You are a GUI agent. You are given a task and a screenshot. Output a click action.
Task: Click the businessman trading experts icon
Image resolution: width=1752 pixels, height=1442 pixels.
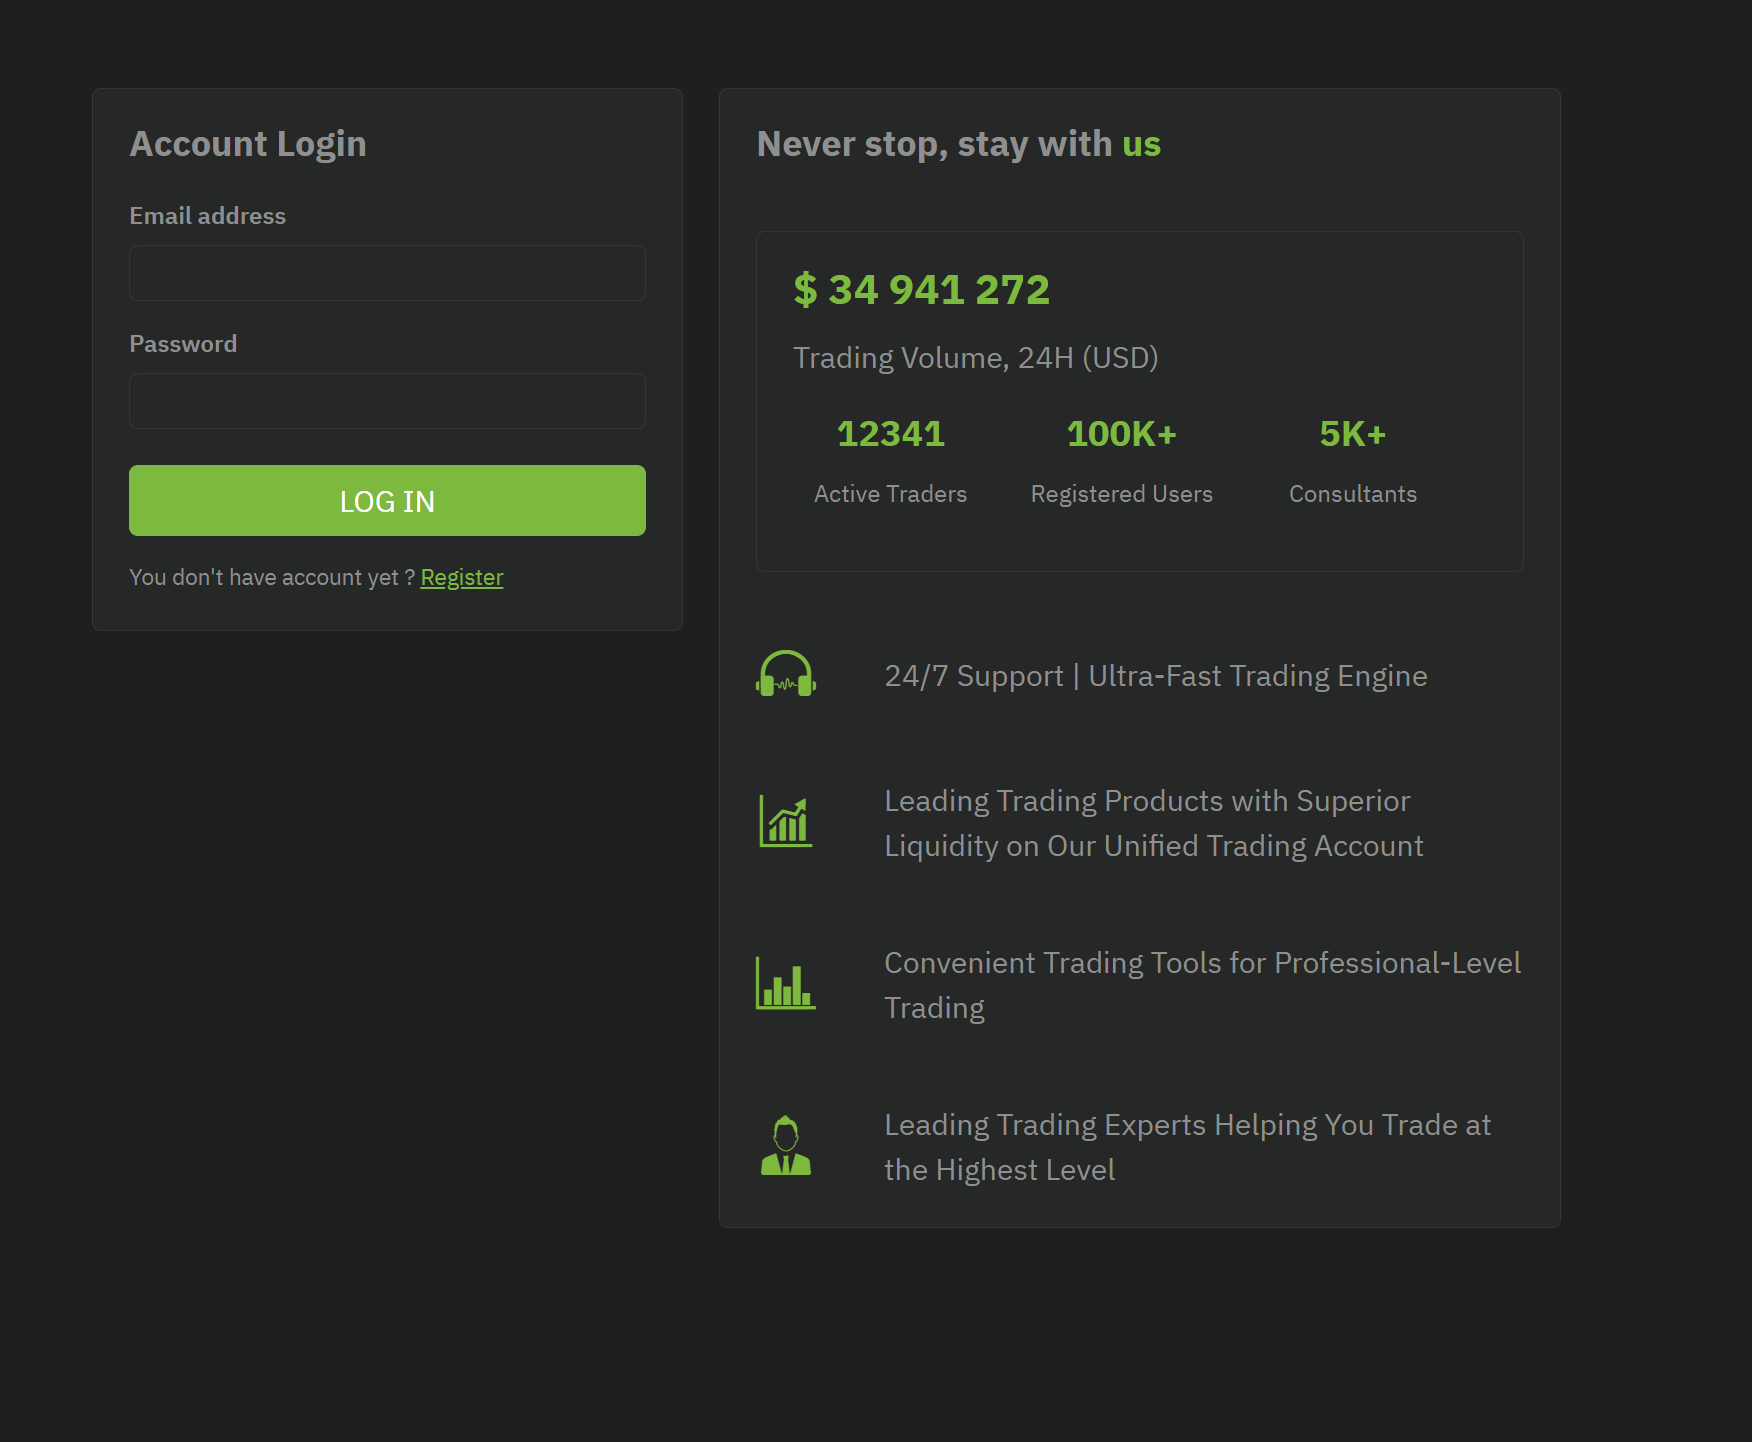(x=786, y=1146)
